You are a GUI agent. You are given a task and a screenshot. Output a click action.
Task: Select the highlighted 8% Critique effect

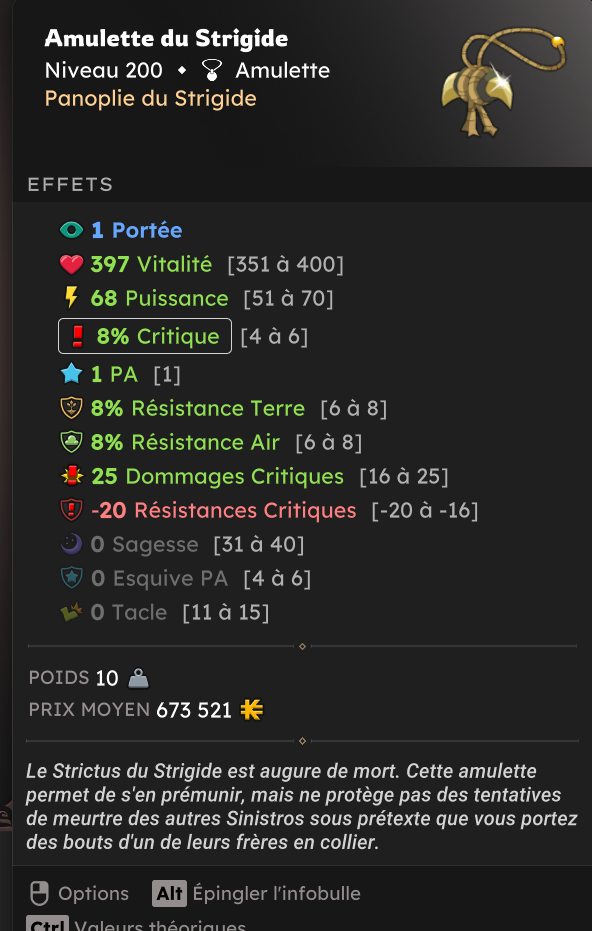coord(145,336)
